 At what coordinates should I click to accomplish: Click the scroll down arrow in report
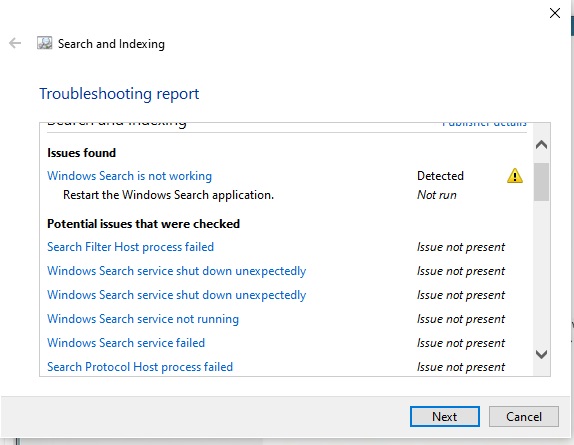pyautogui.click(x=541, y=354)
